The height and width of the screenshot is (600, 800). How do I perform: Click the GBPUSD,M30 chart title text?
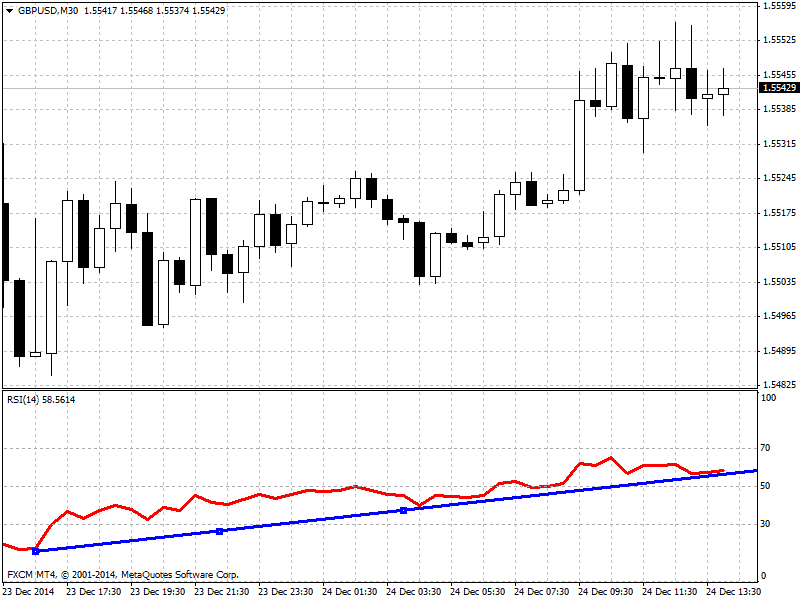click(48, 11)
